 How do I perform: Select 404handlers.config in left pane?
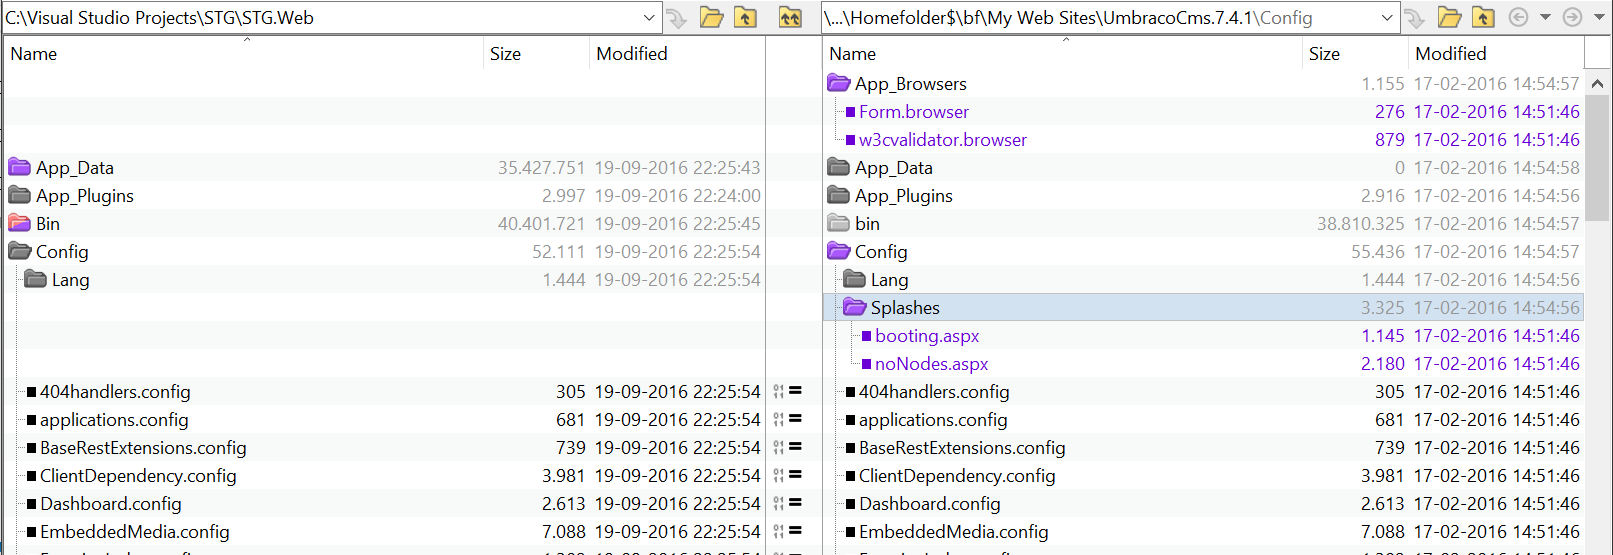115,392
